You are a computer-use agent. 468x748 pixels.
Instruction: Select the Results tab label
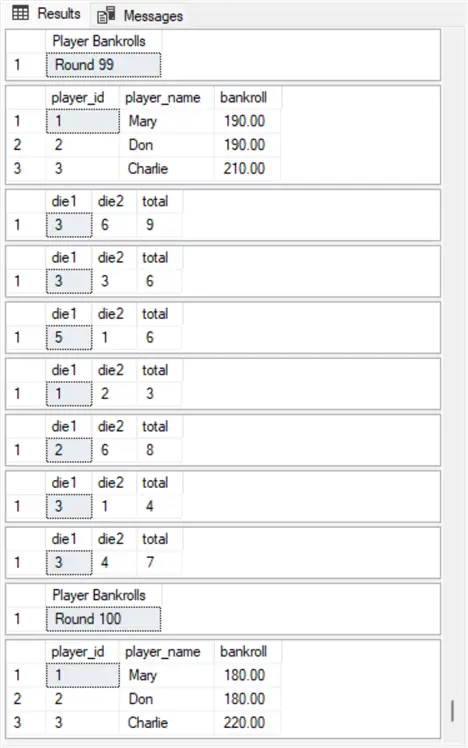(59, 13)
